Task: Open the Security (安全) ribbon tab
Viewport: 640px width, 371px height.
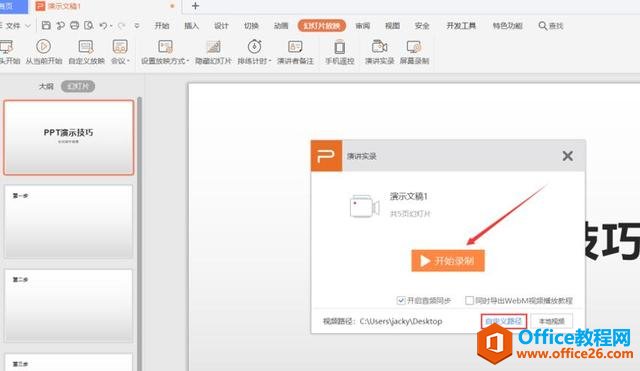Action: [422, 26]
